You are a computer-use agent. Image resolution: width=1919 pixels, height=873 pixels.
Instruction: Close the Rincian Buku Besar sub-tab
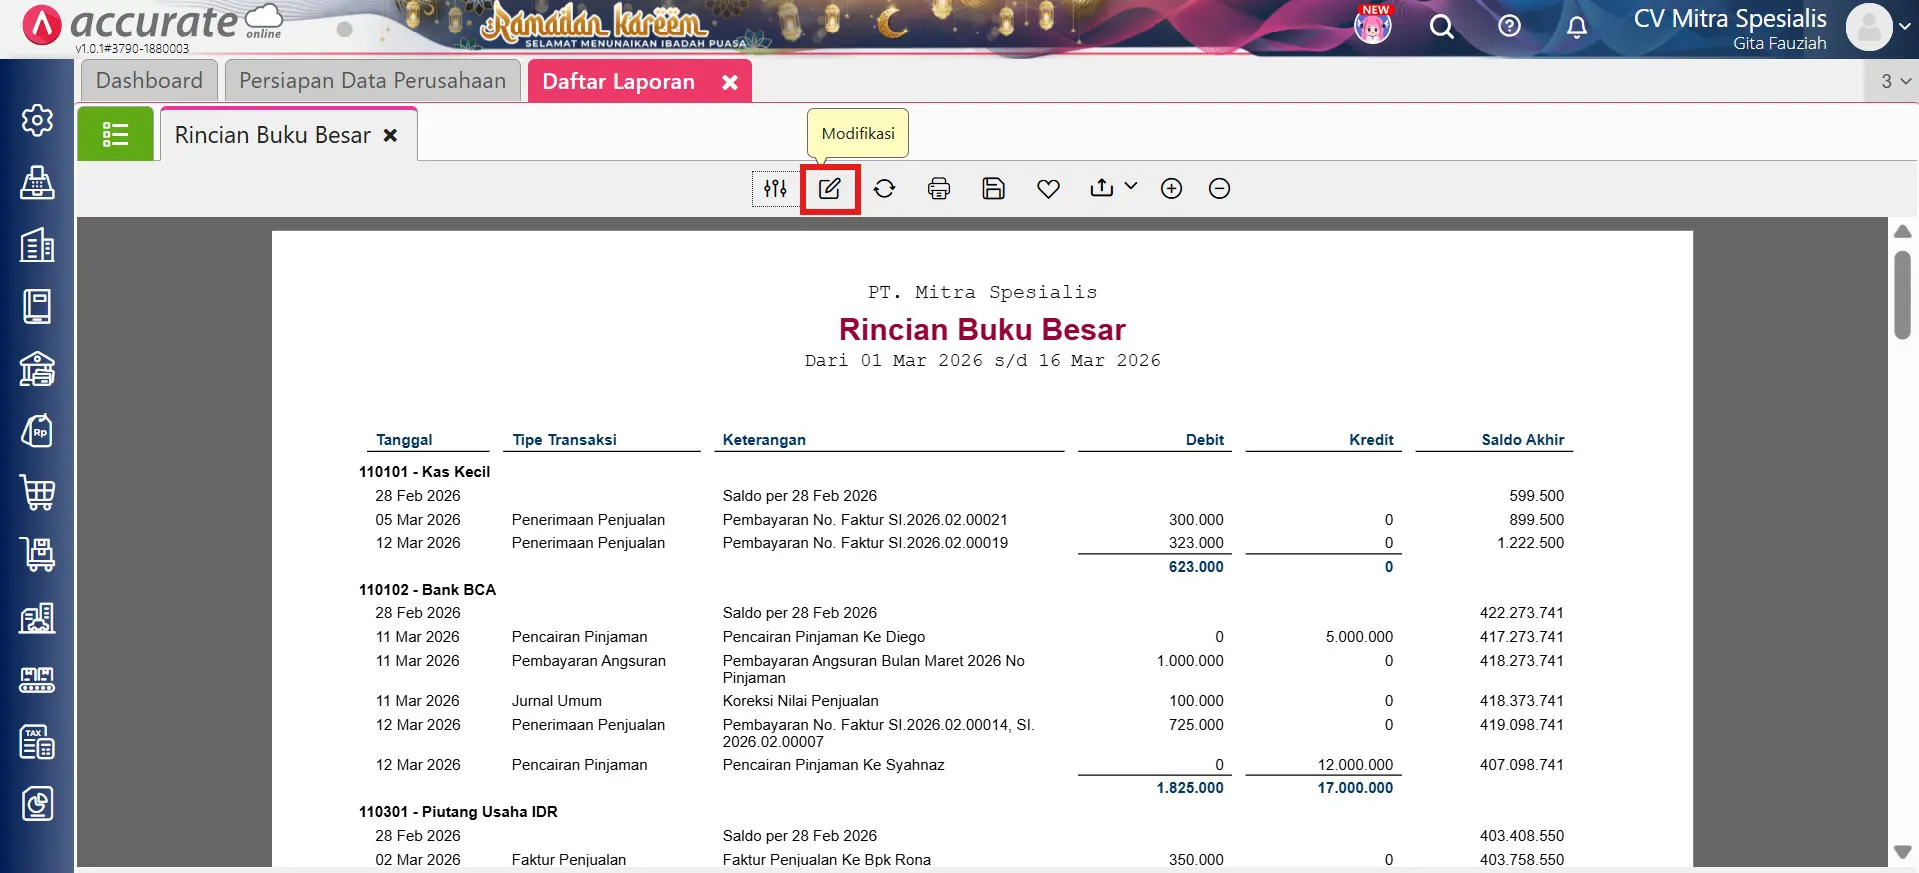tap(391, 135)
